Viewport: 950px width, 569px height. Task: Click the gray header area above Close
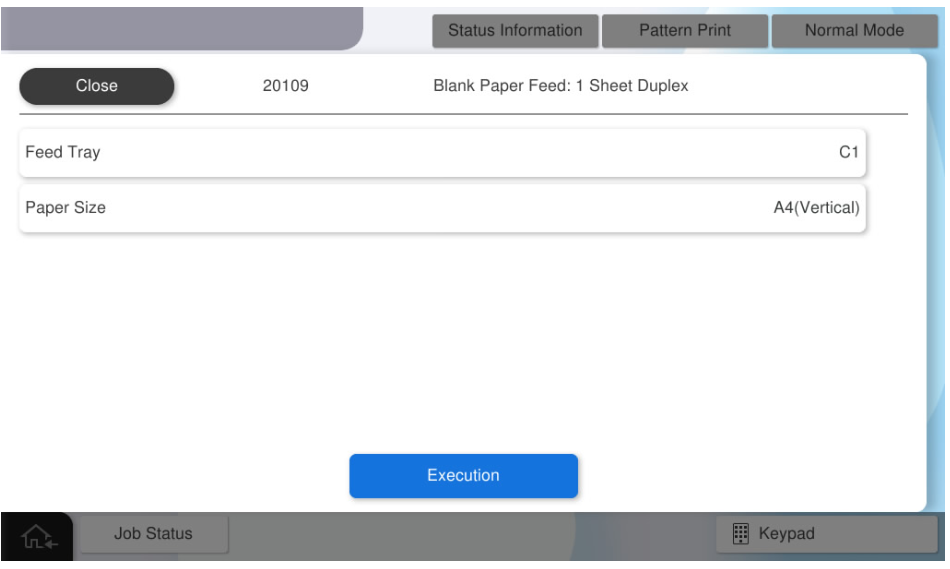tap(180, 25)
